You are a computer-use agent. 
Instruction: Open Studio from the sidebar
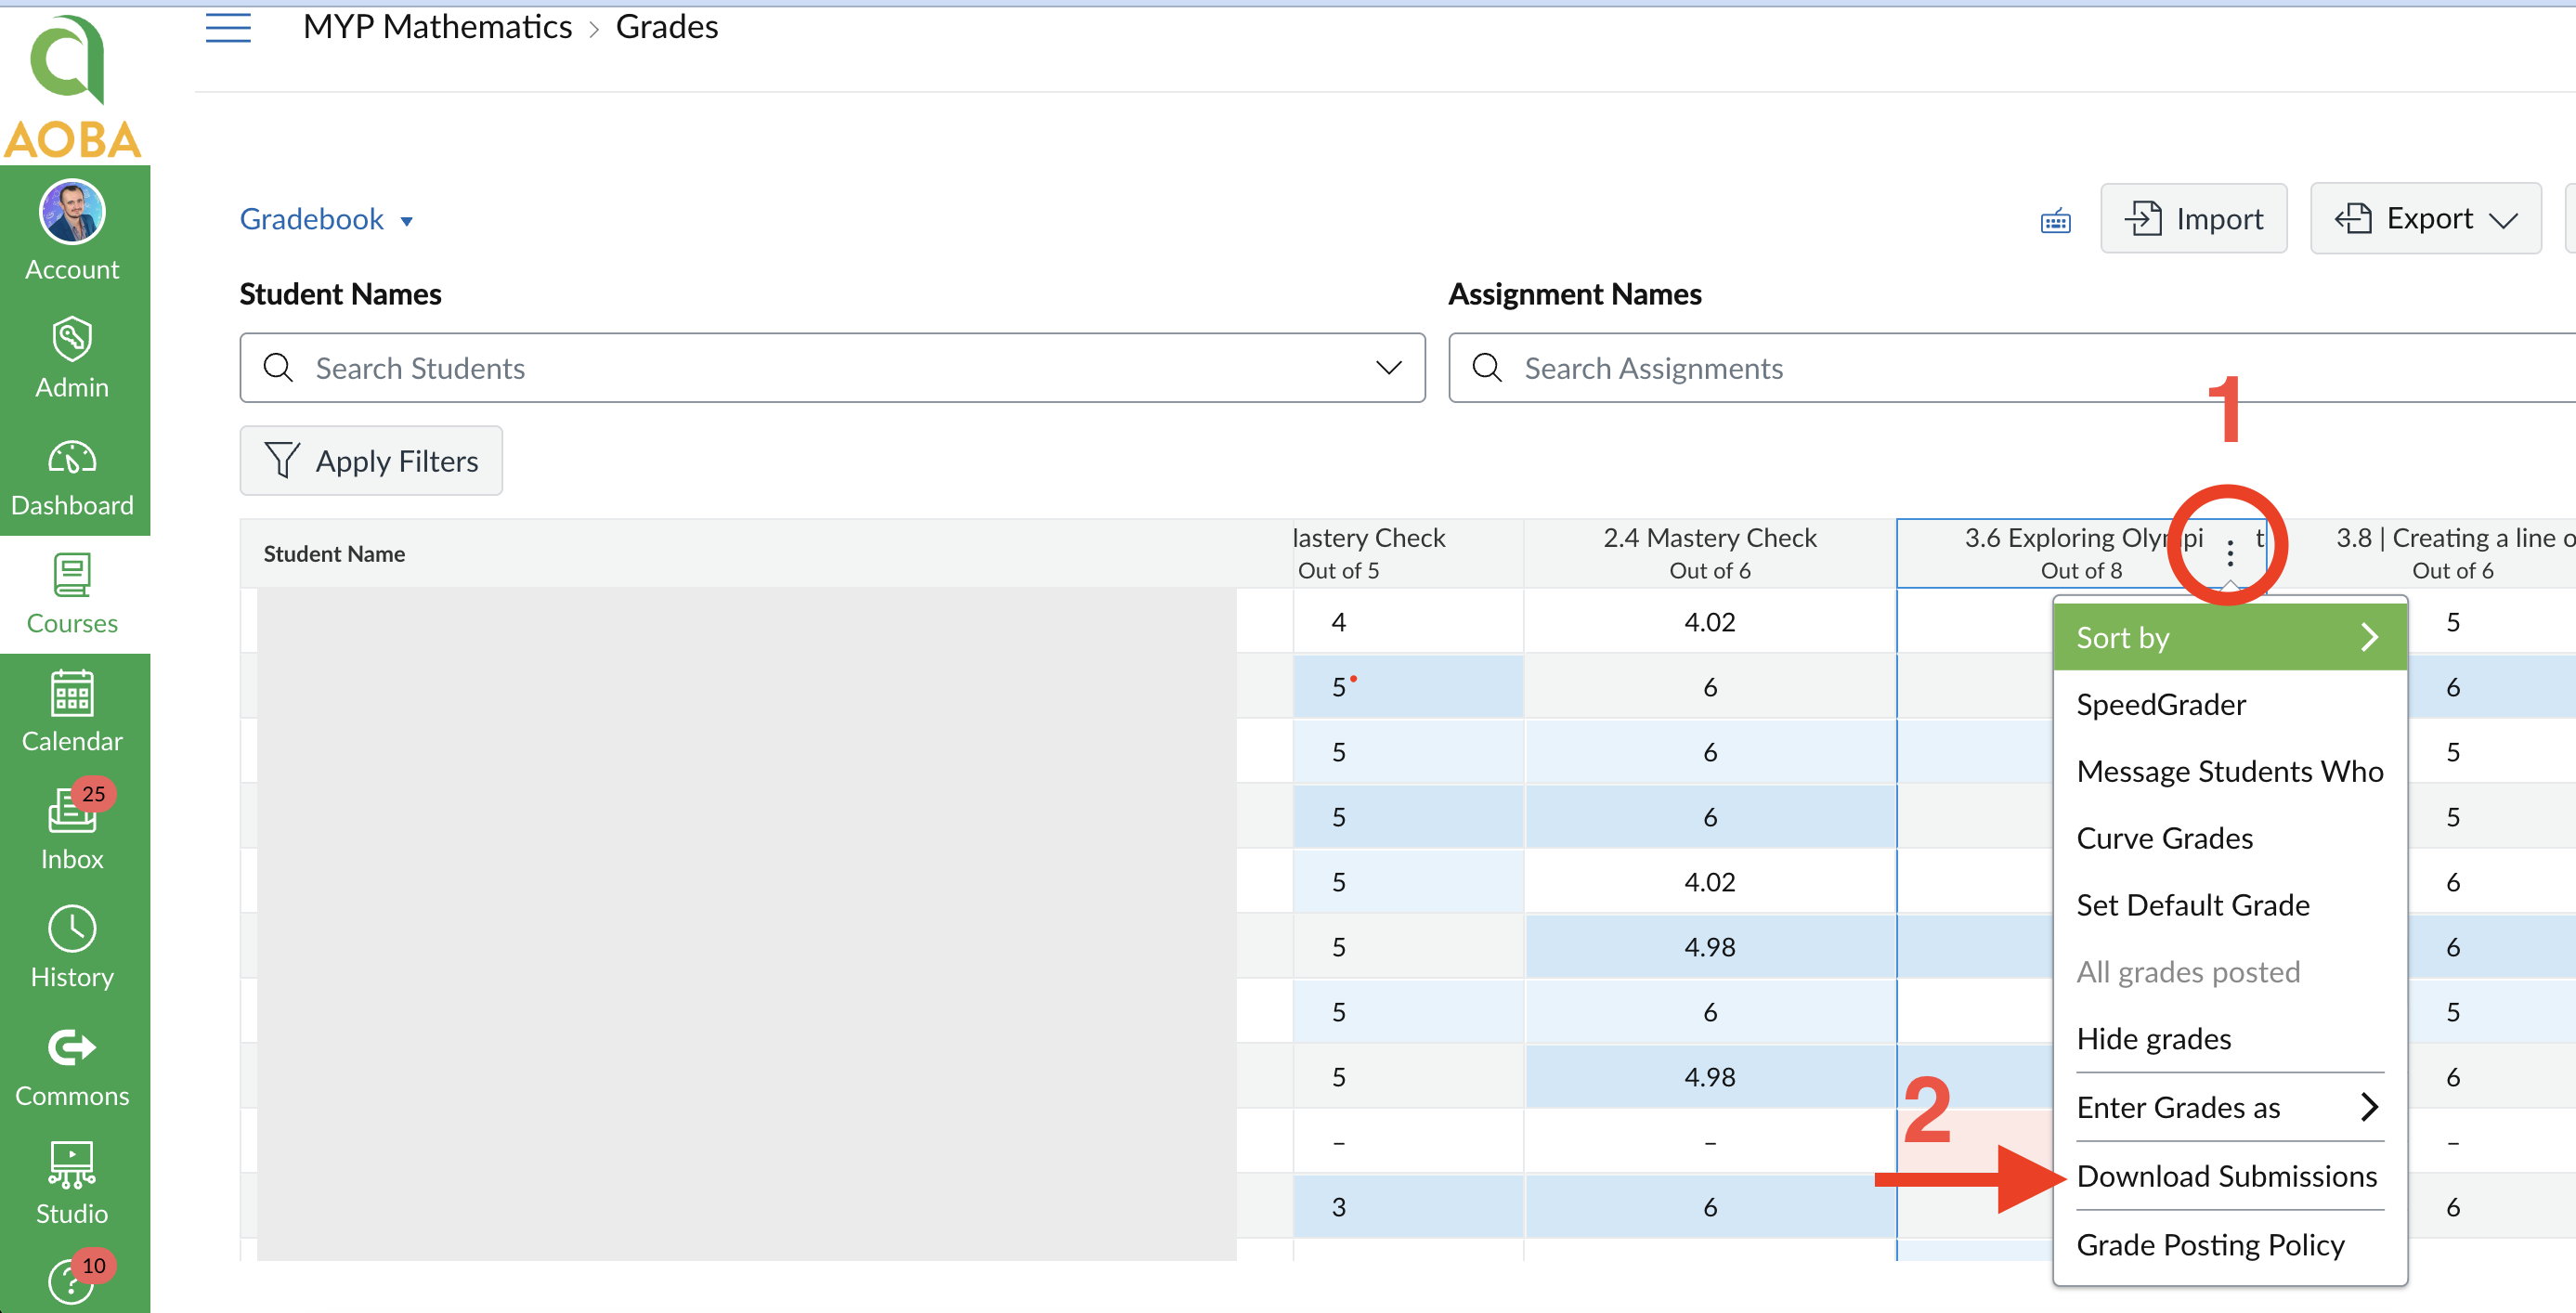point(72,1180)
